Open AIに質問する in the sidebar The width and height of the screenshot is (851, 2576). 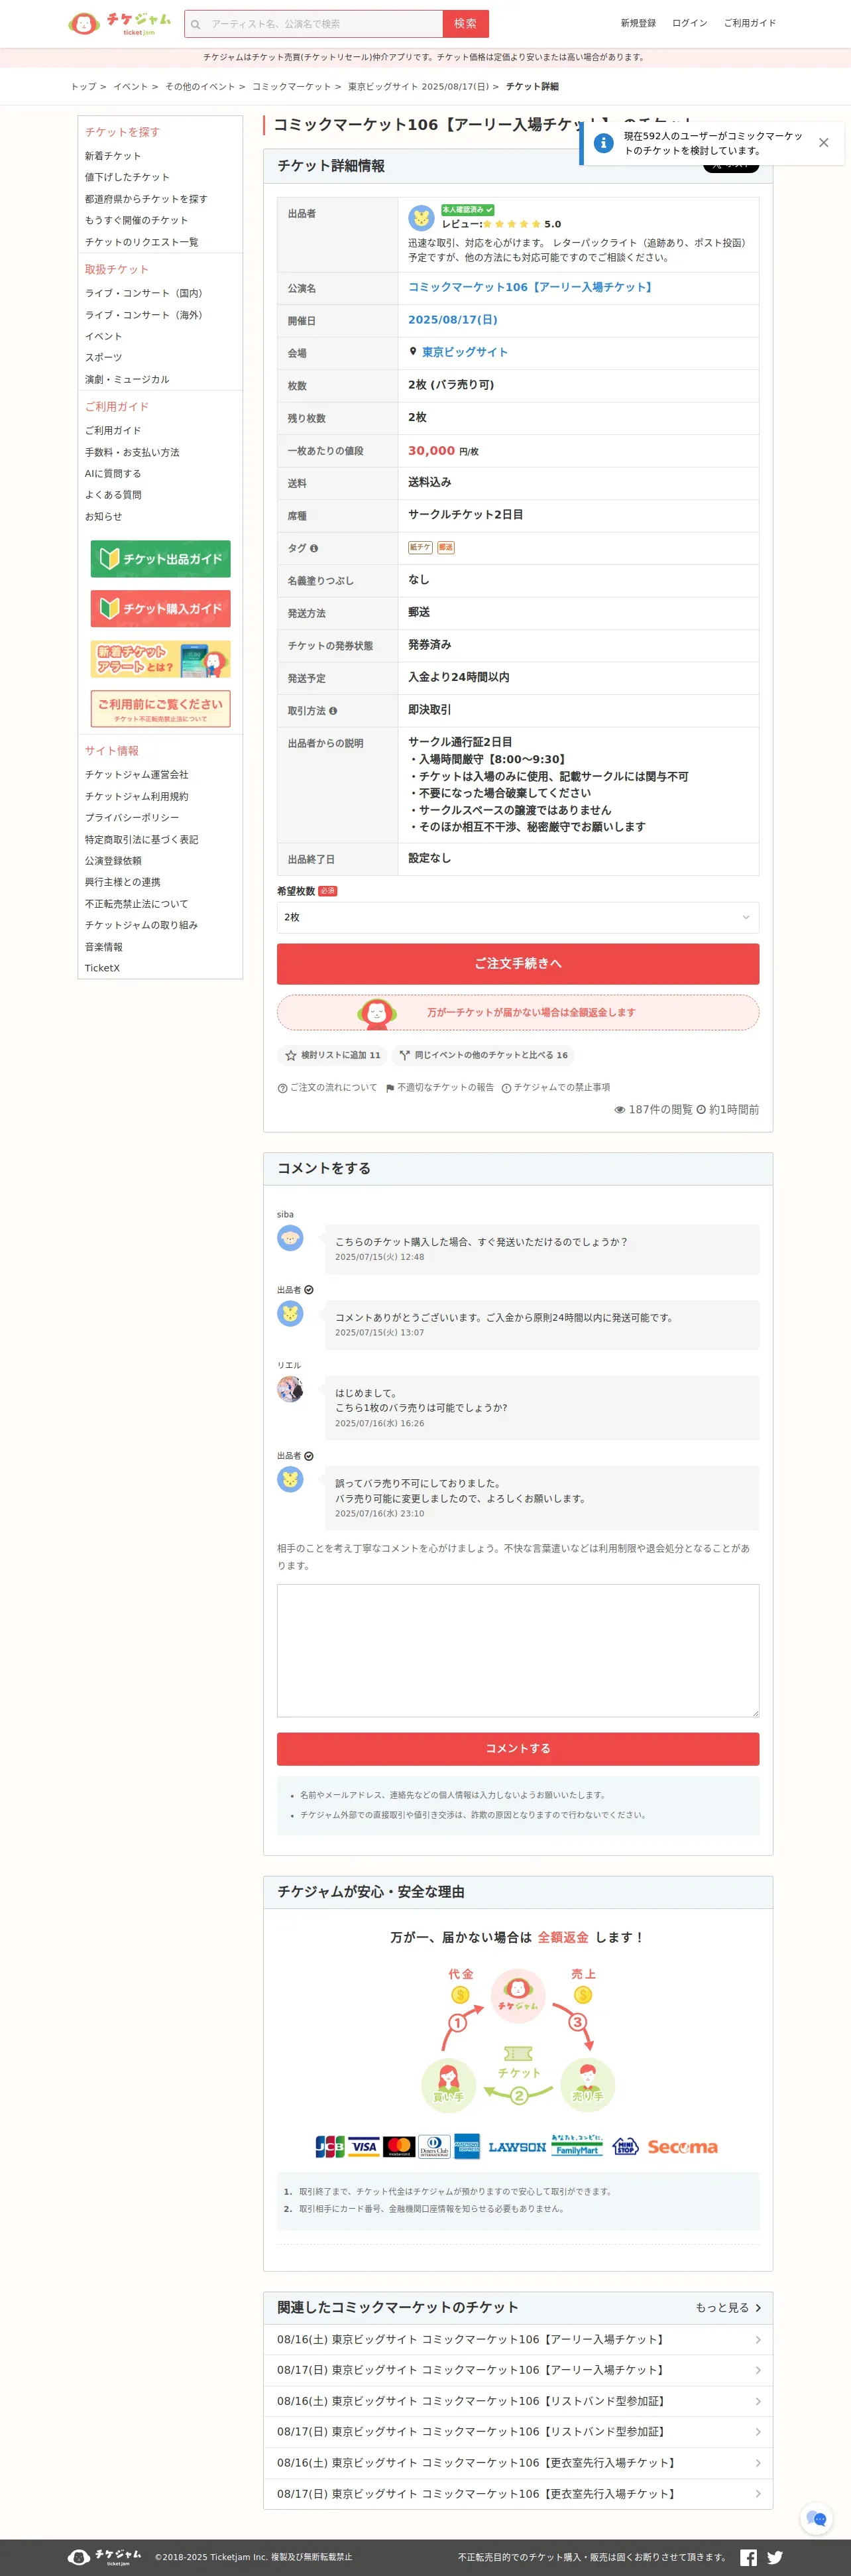[113, 474]
